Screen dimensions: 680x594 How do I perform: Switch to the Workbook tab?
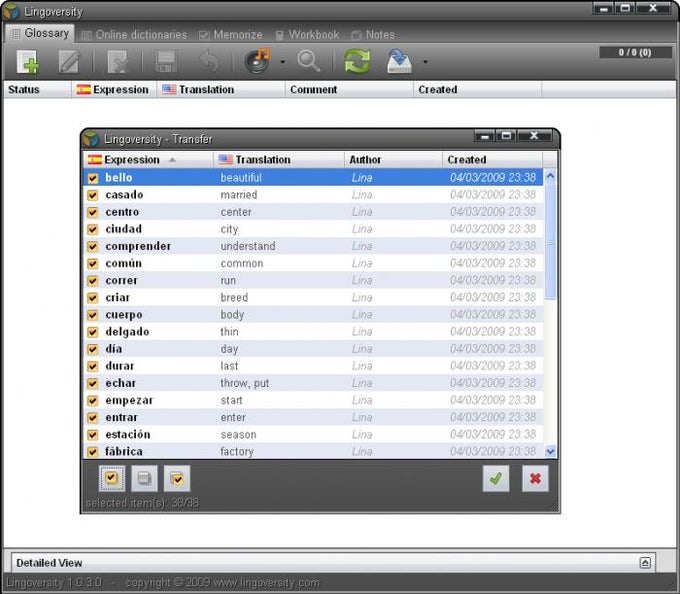[x=307, y=35]
